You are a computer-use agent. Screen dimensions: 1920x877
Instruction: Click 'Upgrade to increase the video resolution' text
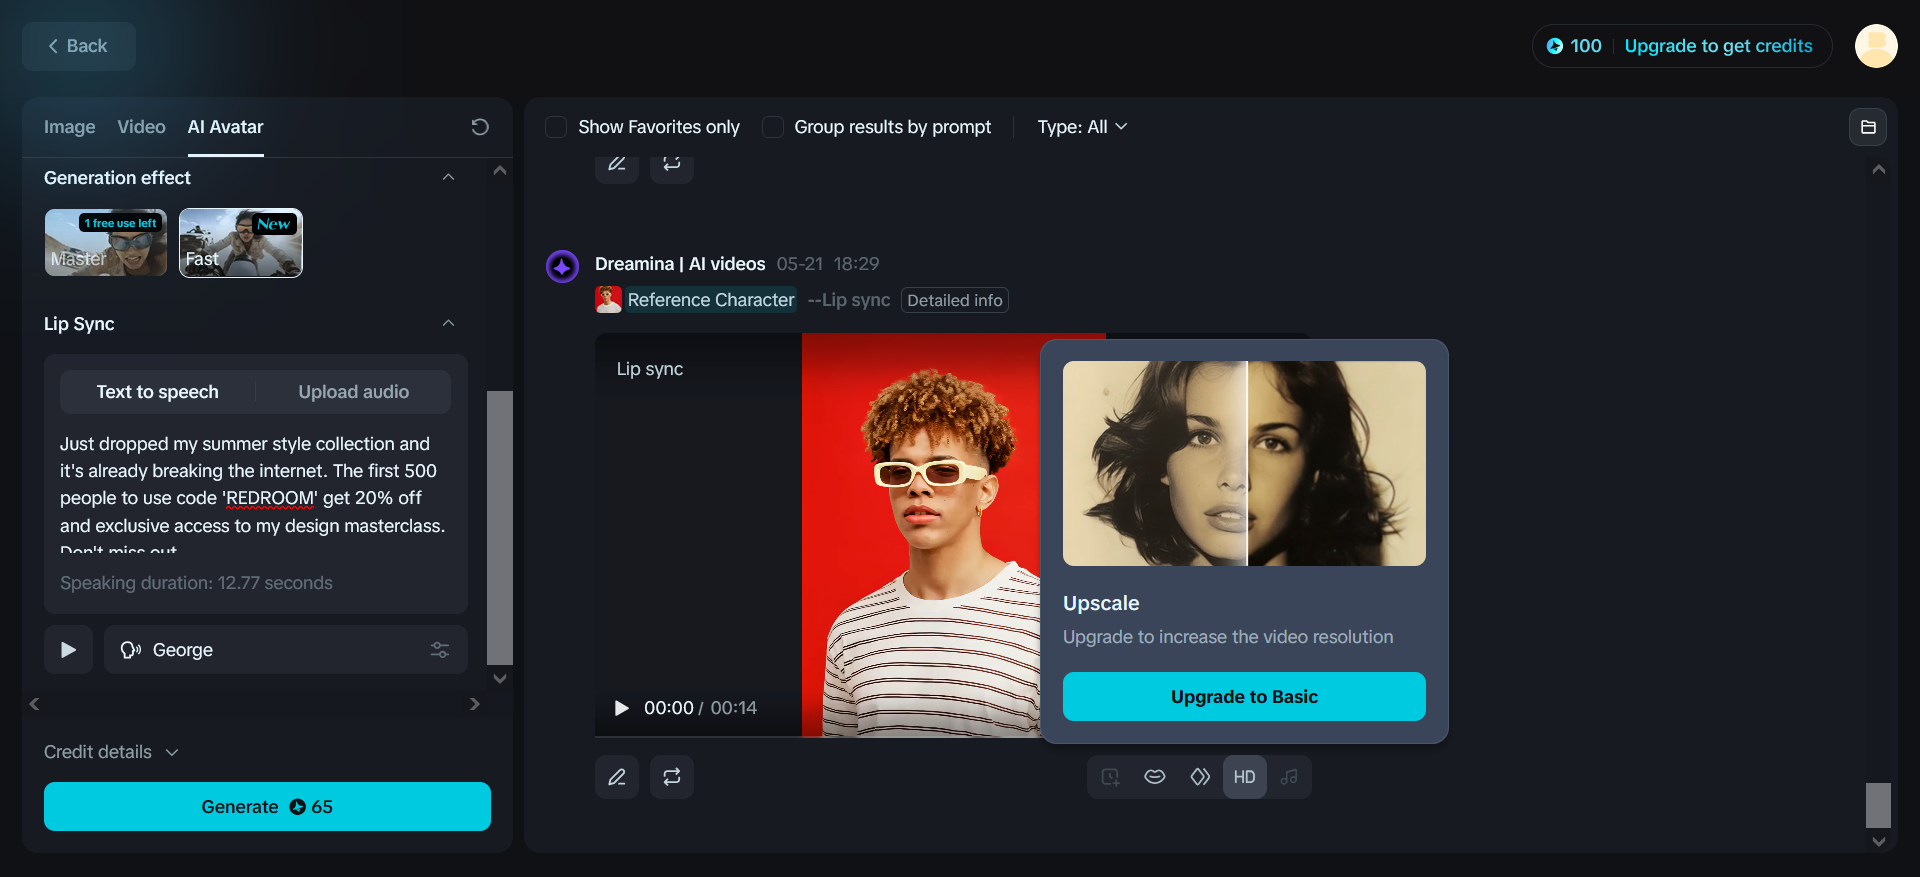pos(1228,637)
